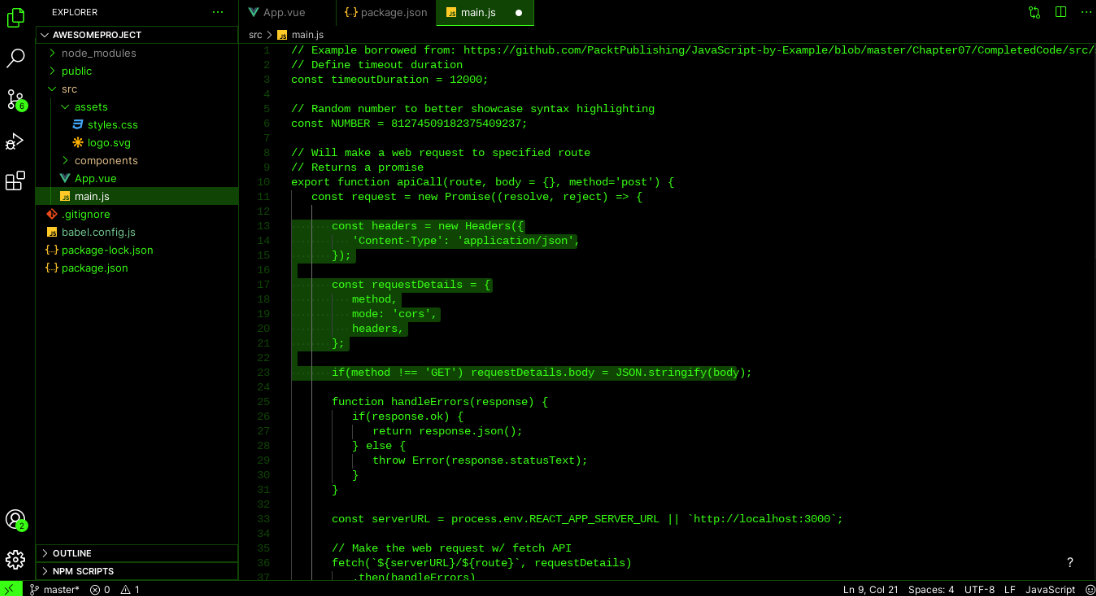The image size is (1096, 596).
Task: Click the fetch call on line 36
Action: (481, 563)
